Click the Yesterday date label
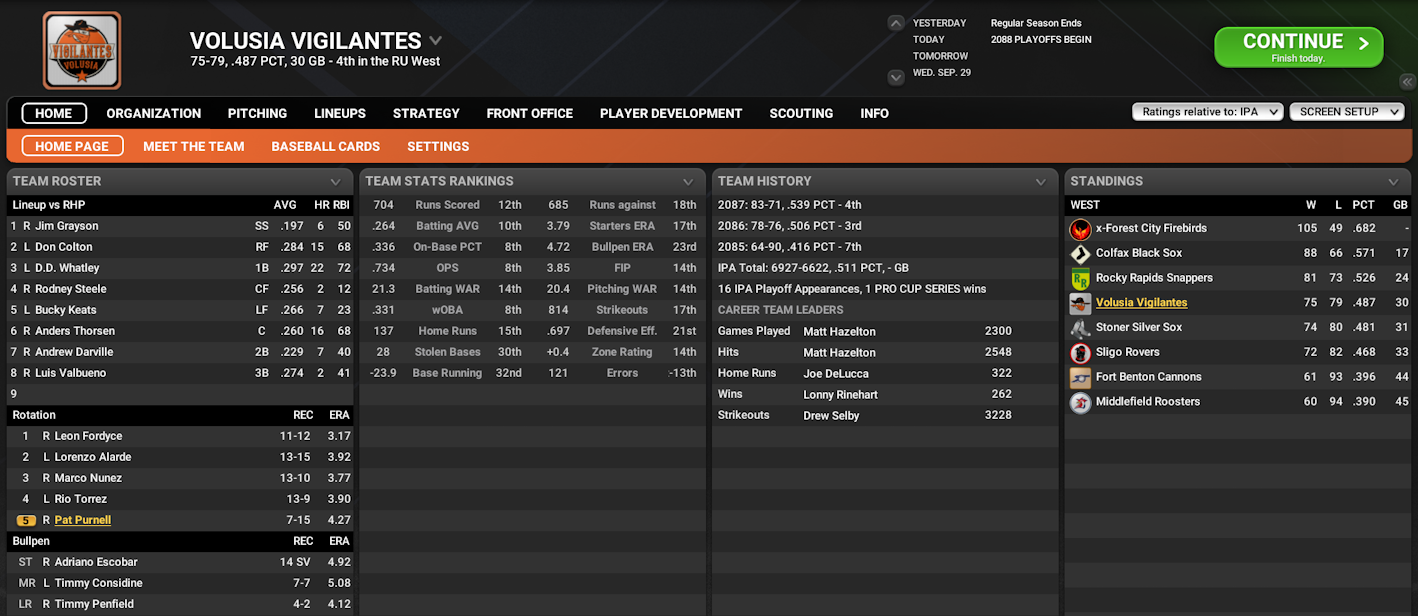Image resolution: width=1418 pixels, height=616 pixels. point(940,23)
